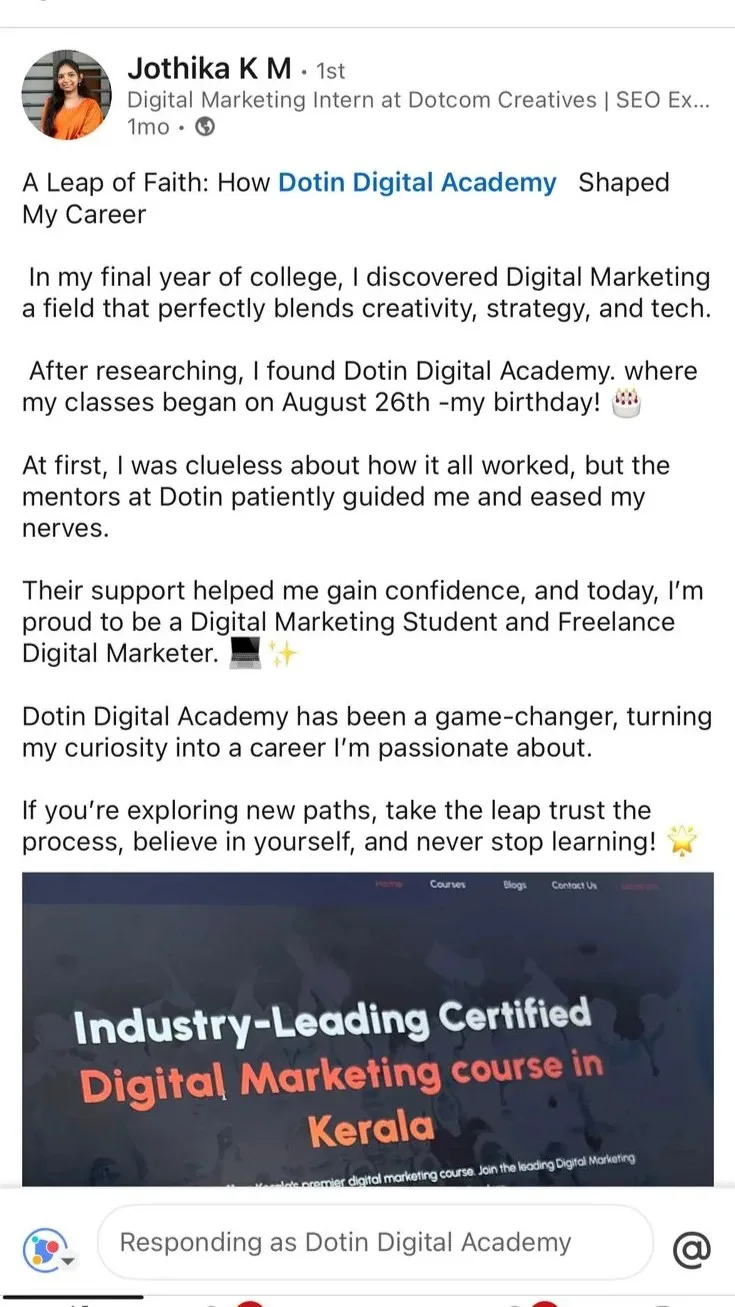Focus the 'Responding as Dotin Digital Academy' field

(x=373, y=1243)
